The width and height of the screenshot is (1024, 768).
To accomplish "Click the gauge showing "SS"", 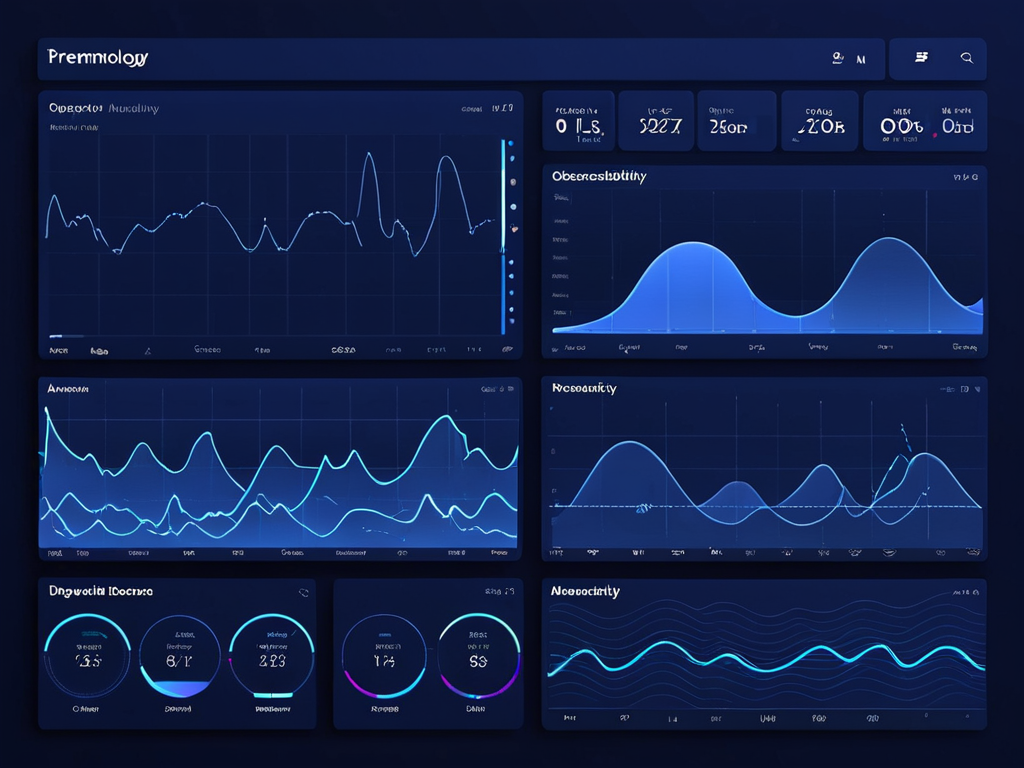I will click(x=478, y=656).
